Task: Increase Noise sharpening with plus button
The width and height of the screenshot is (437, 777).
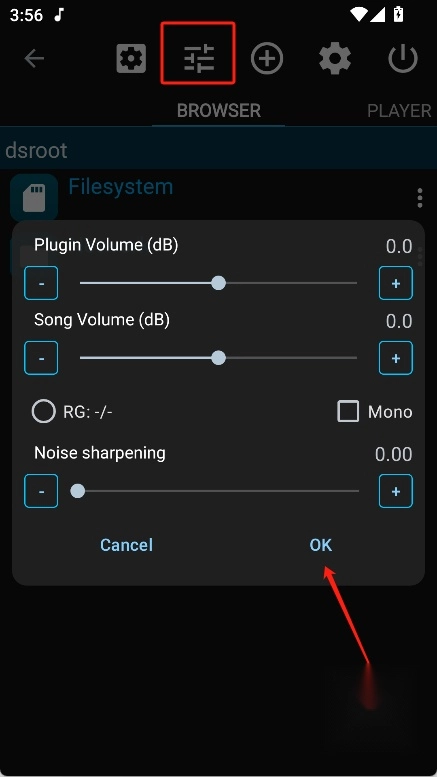Action: (x=396, y=491)
